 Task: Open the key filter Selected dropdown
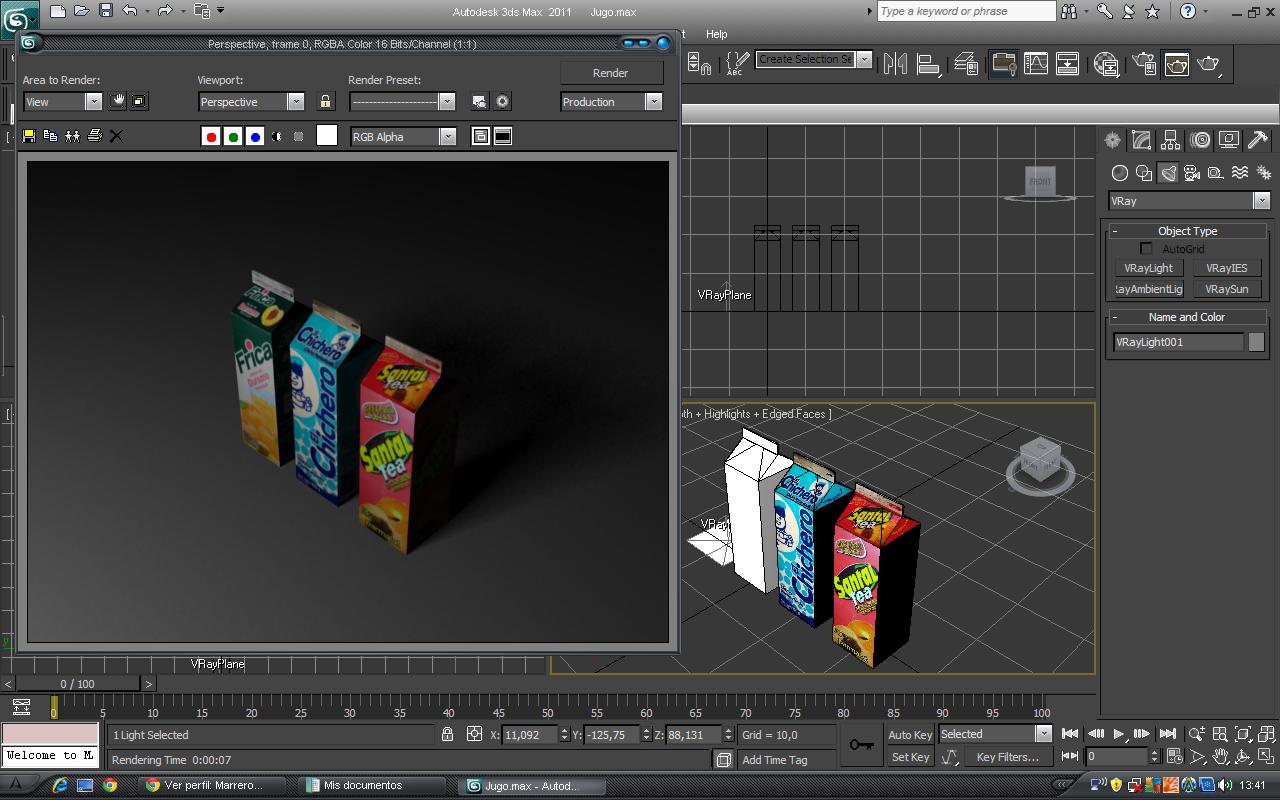(x=995, y=734)
